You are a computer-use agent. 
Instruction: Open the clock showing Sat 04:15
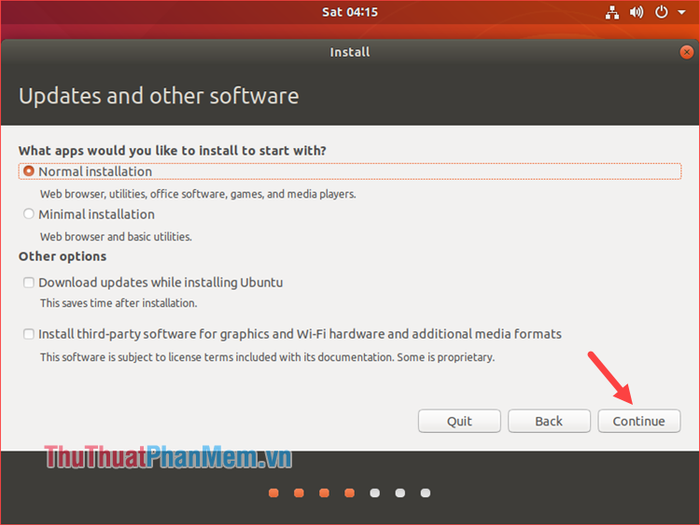pos(350,12)
